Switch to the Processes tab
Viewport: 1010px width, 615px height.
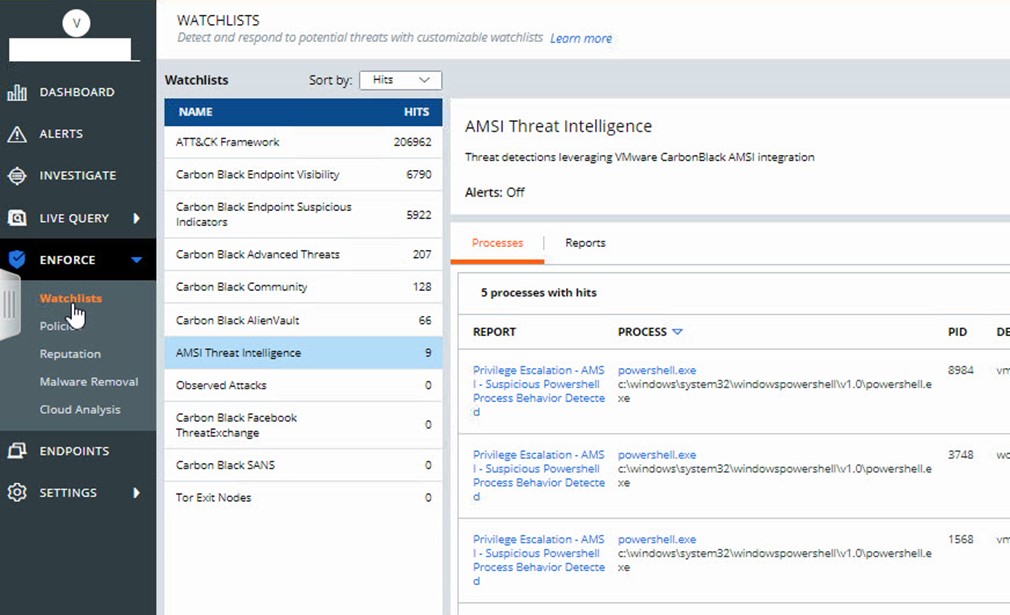(x=497, y=243)
